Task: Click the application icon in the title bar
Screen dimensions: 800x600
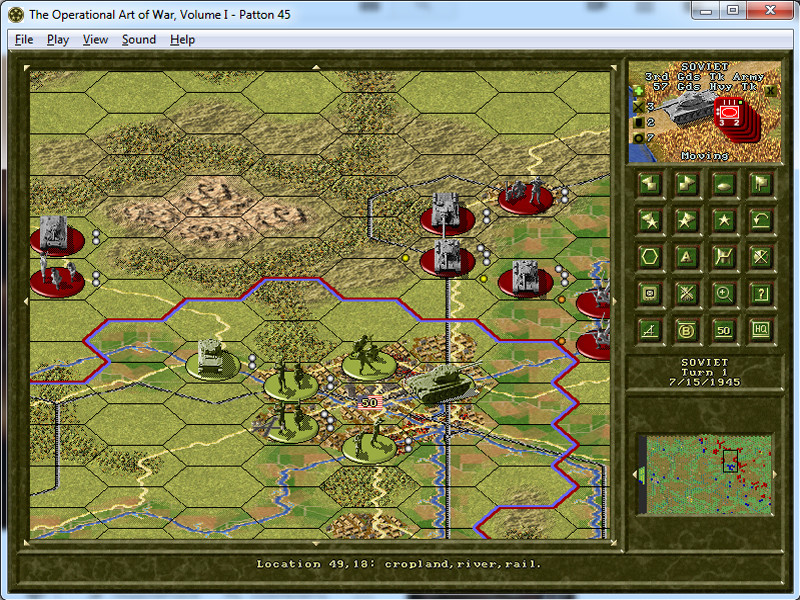Action: (x=16, y=15)
